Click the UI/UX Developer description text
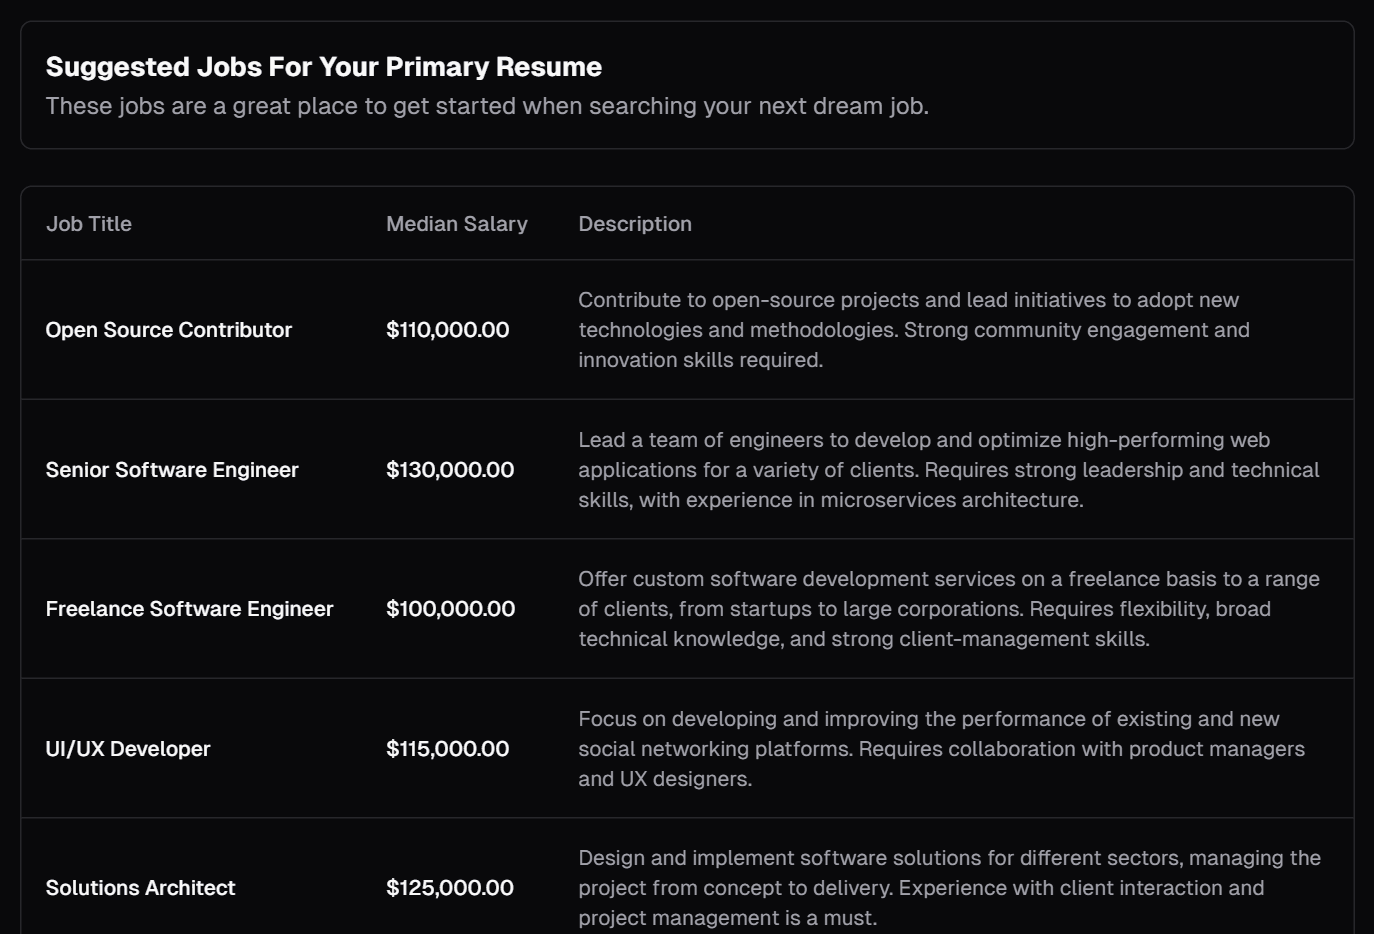1374x934 pixels. tap(940, 749)
